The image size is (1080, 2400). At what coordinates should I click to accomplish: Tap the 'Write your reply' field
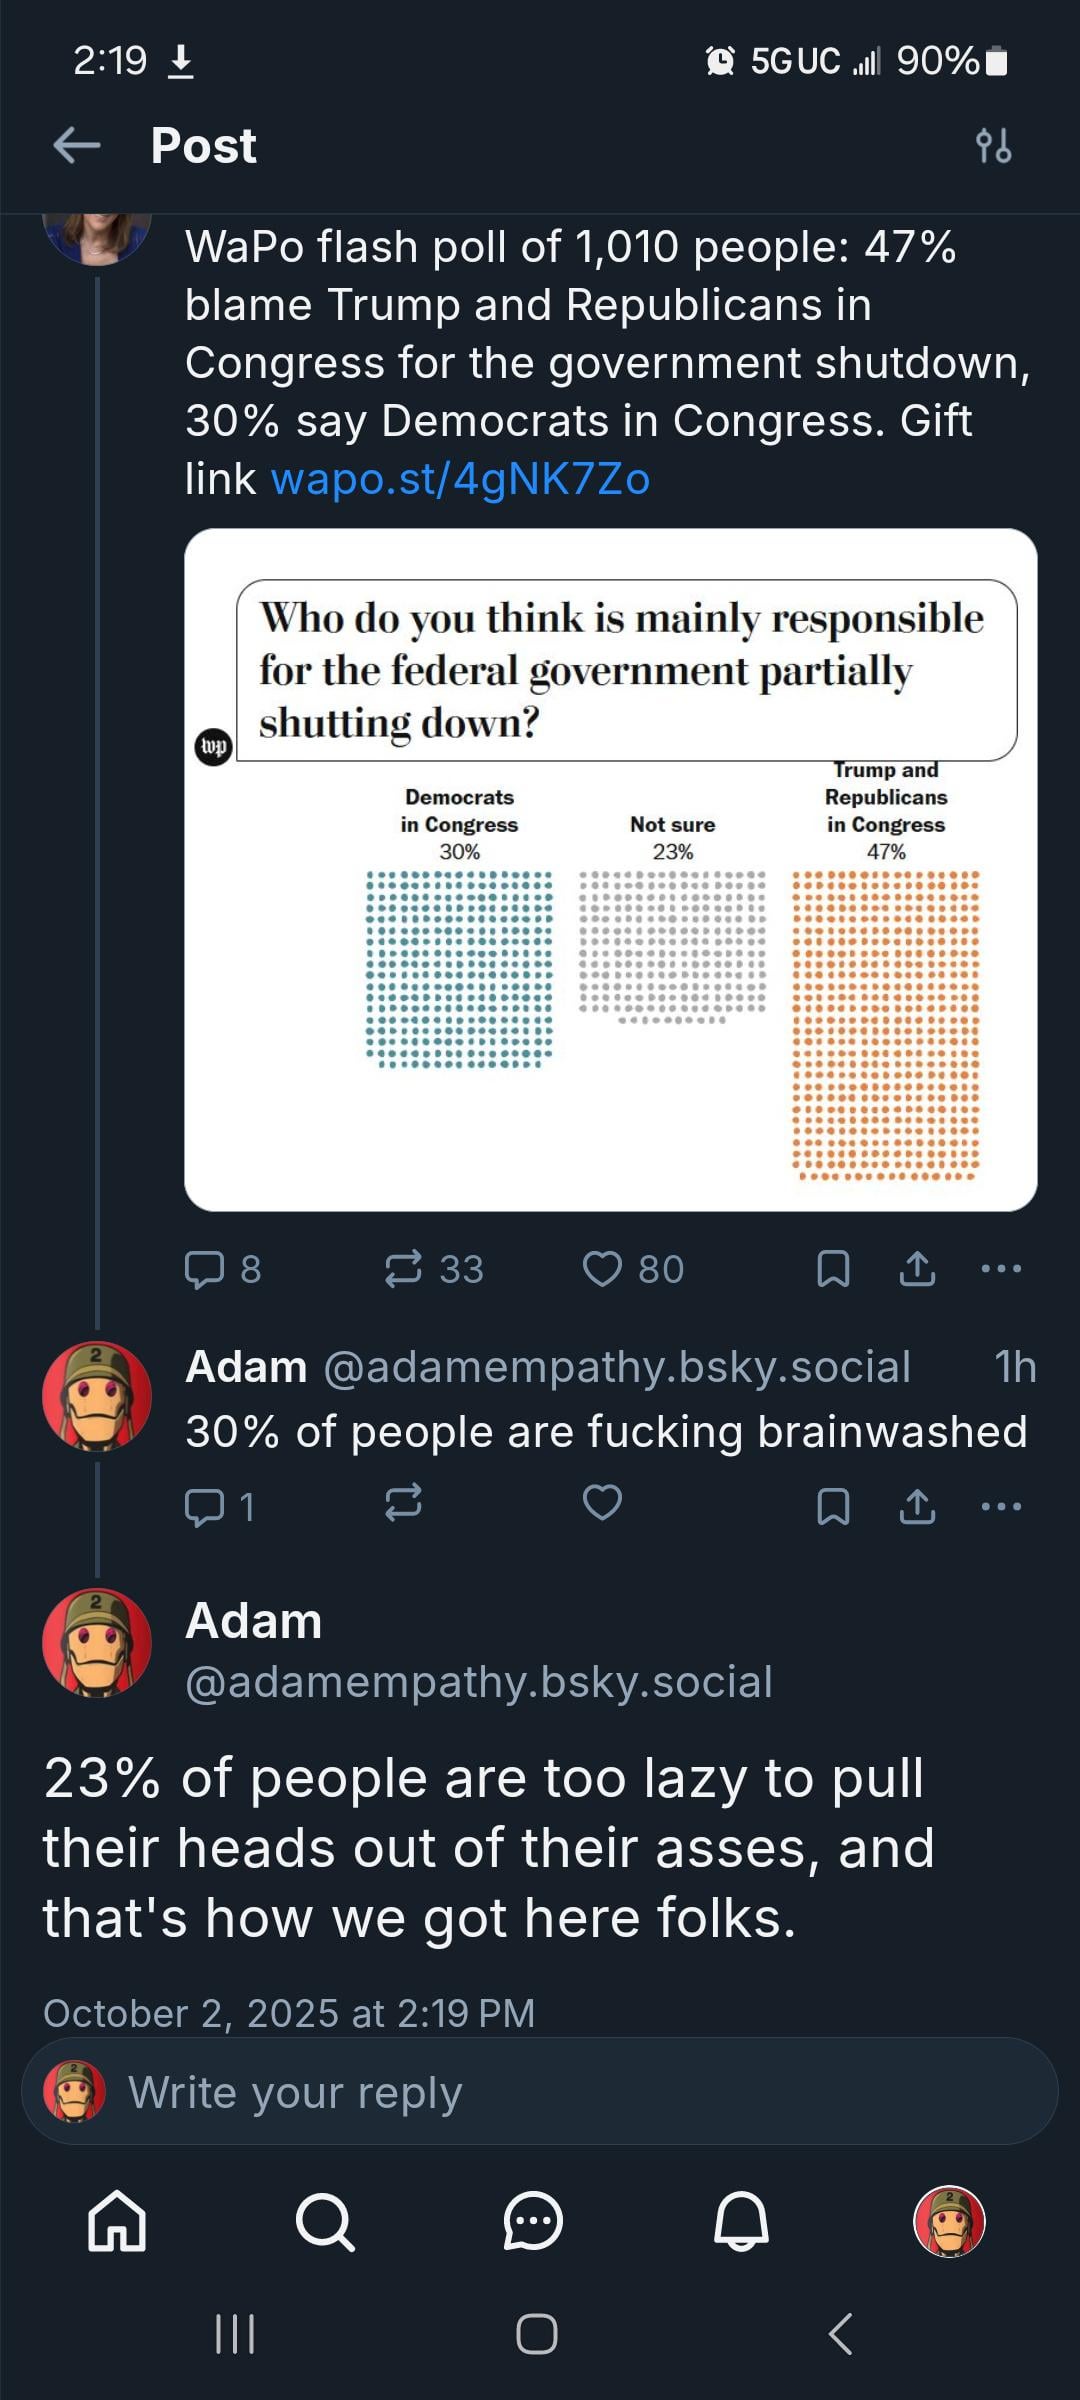540,2092
